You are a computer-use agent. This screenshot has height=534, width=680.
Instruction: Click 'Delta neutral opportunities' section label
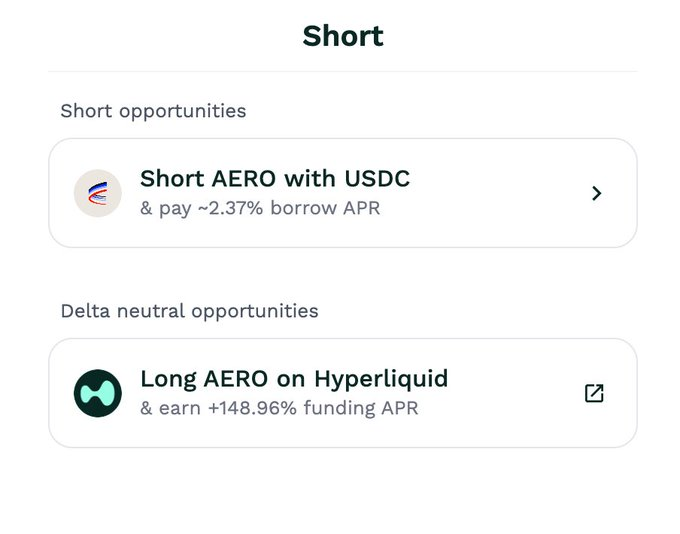189,311
